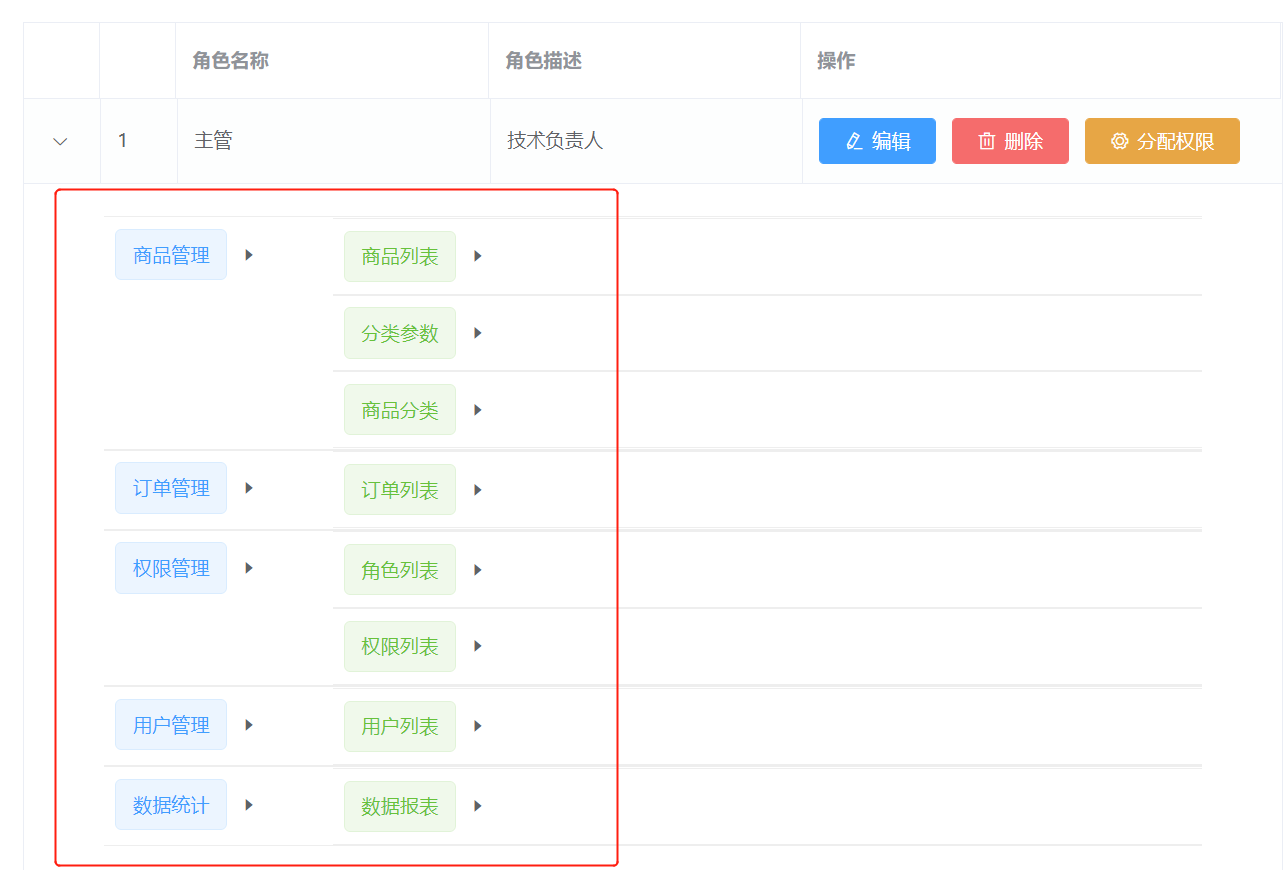
Task: Click the arrow icon beside 用户列表 tag
Action: pyautogui.click(x=477, y=726)
